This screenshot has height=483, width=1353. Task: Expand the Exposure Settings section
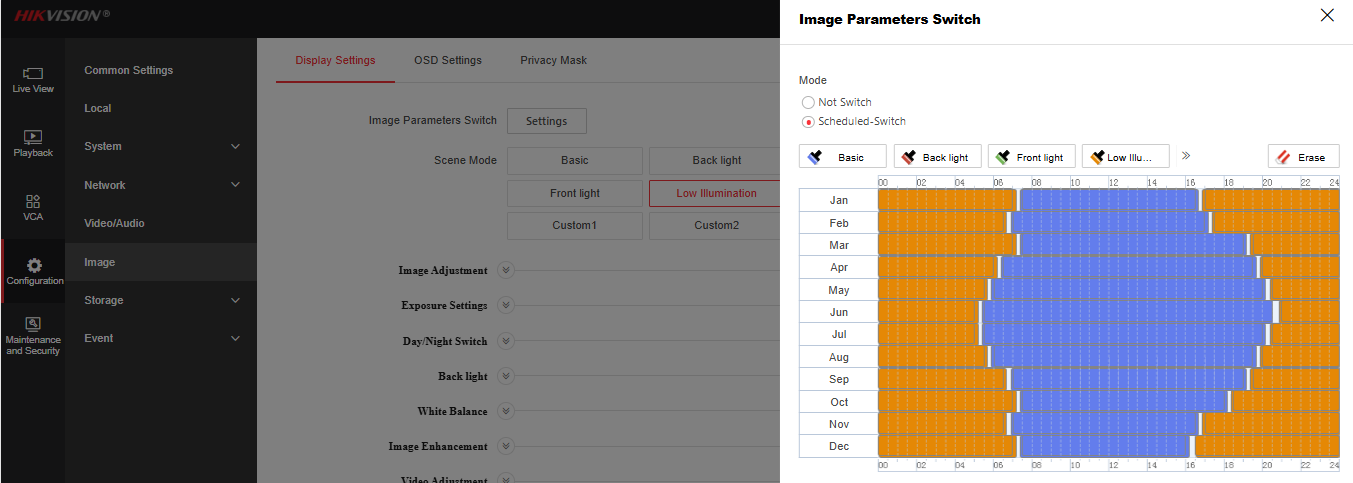(x=505, y=305)
